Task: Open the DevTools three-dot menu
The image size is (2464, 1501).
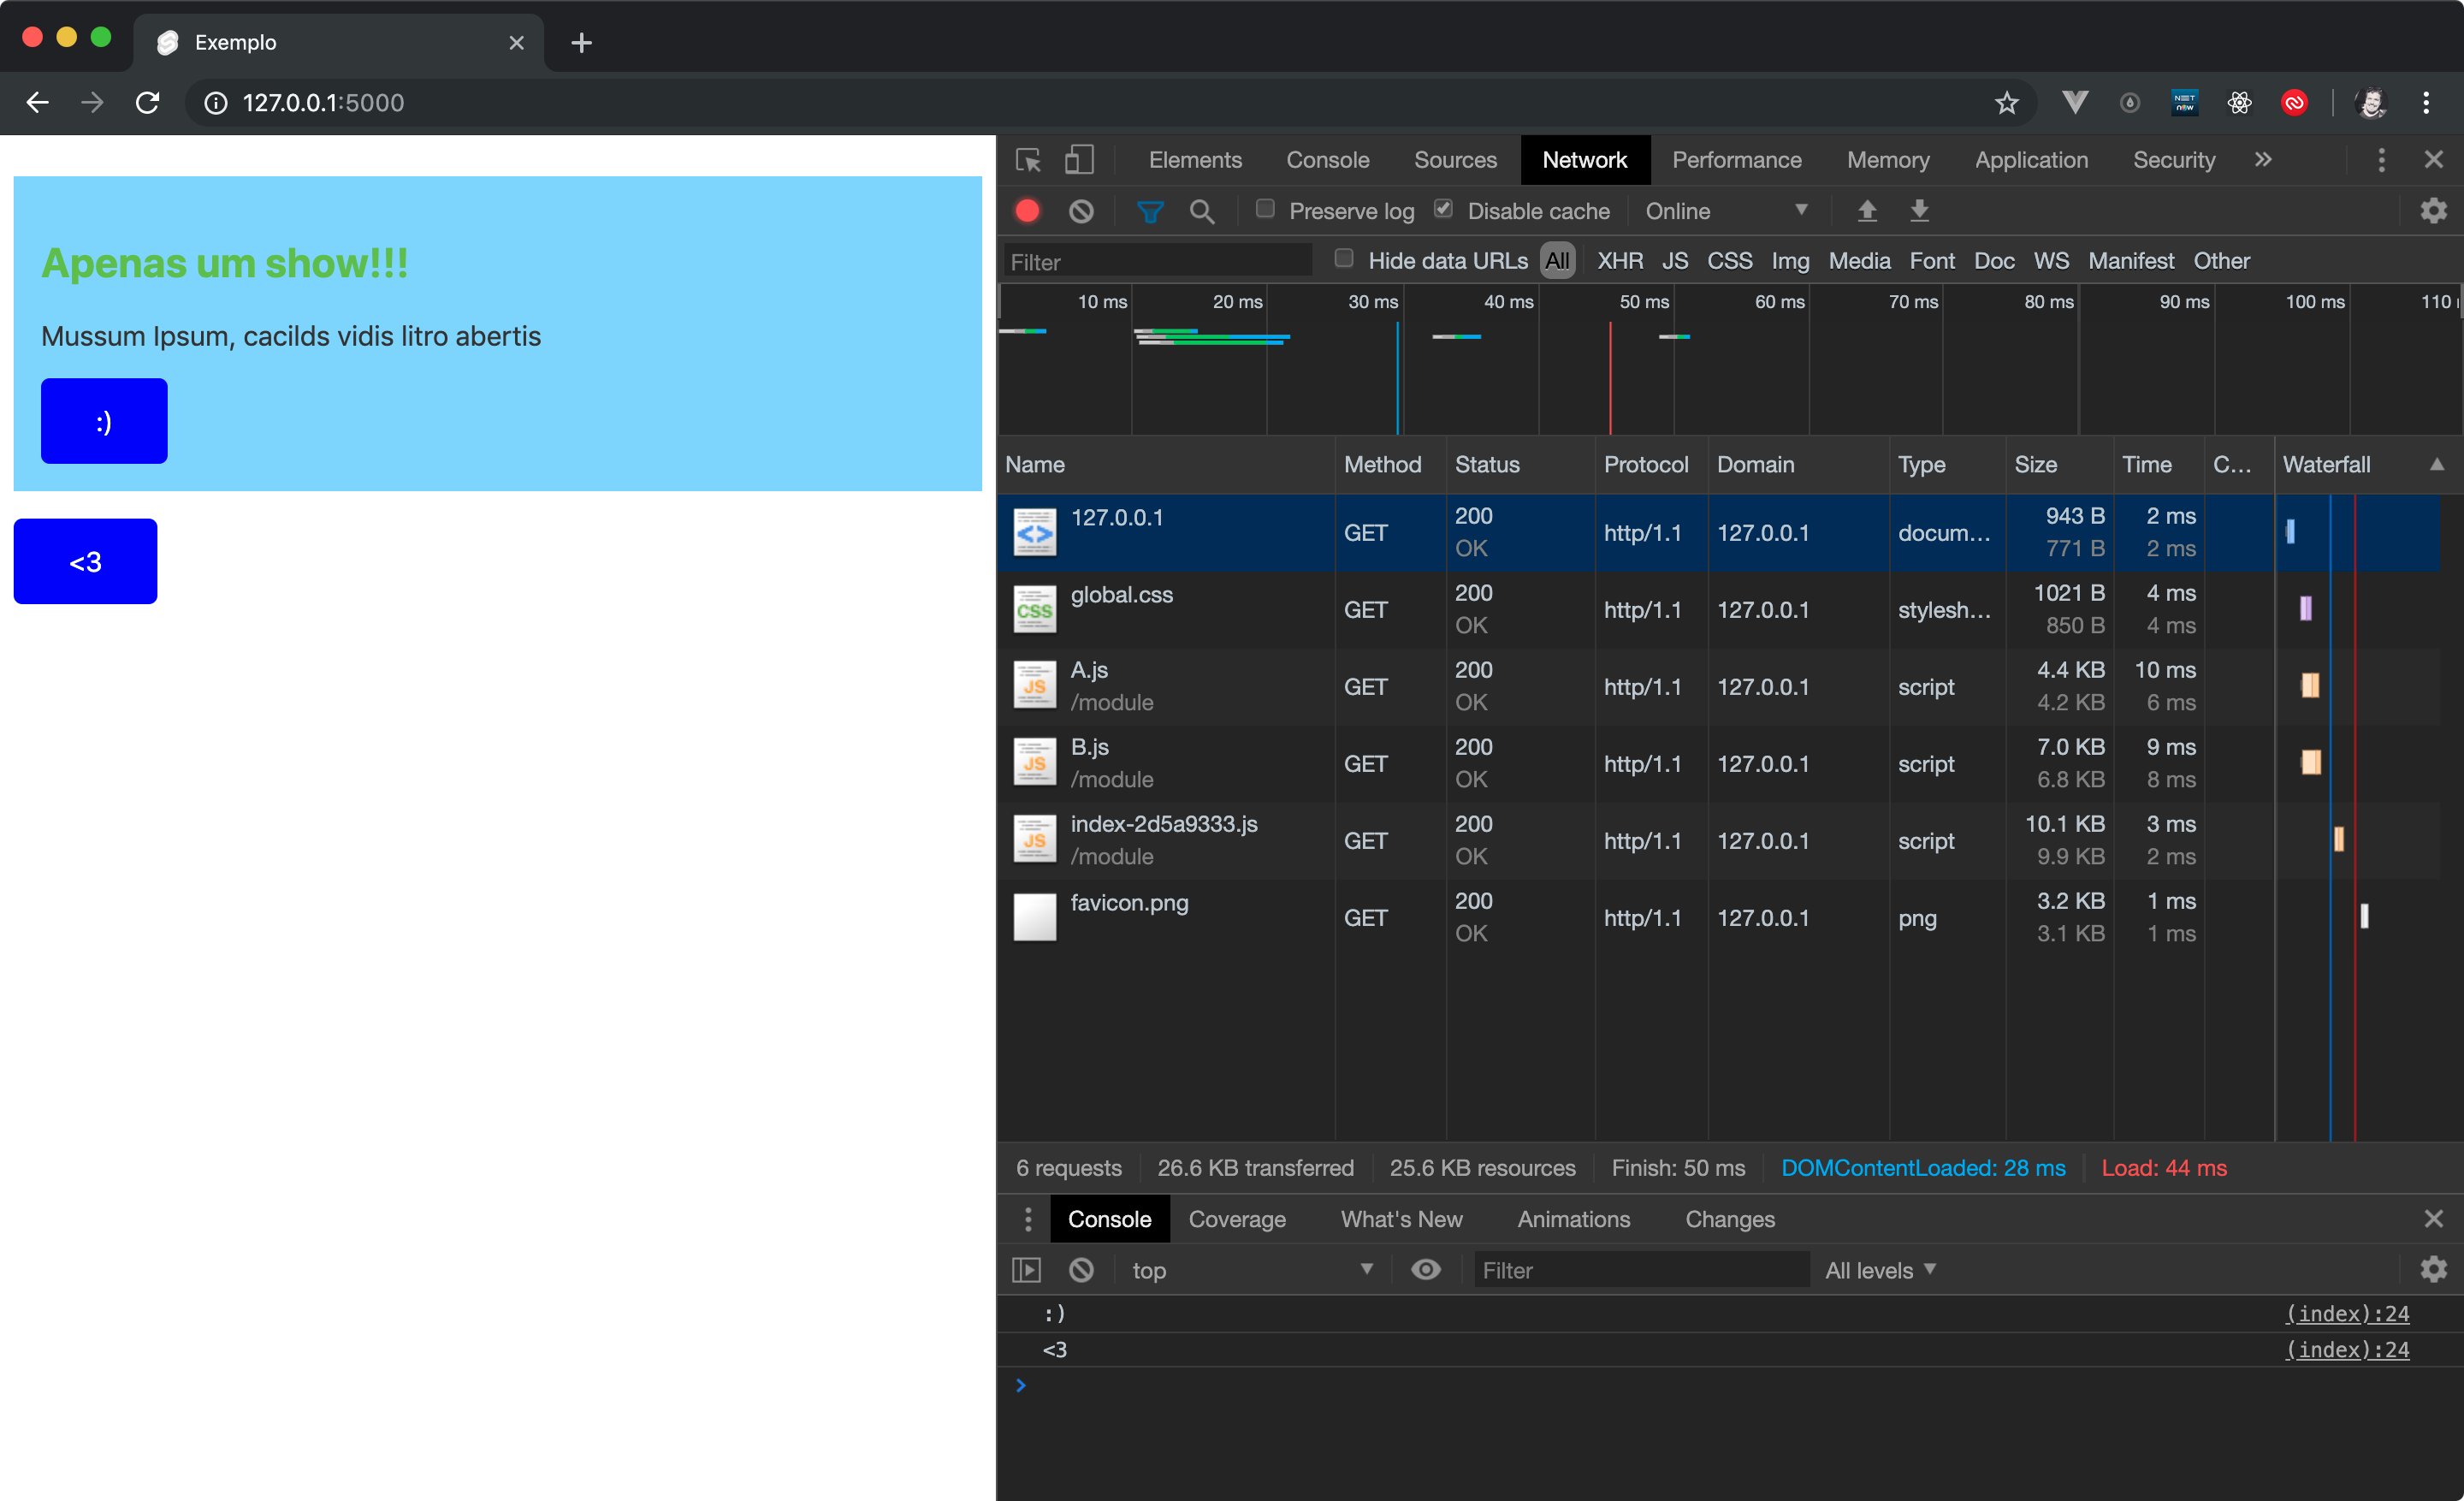Action: (x=2381, y=160)
